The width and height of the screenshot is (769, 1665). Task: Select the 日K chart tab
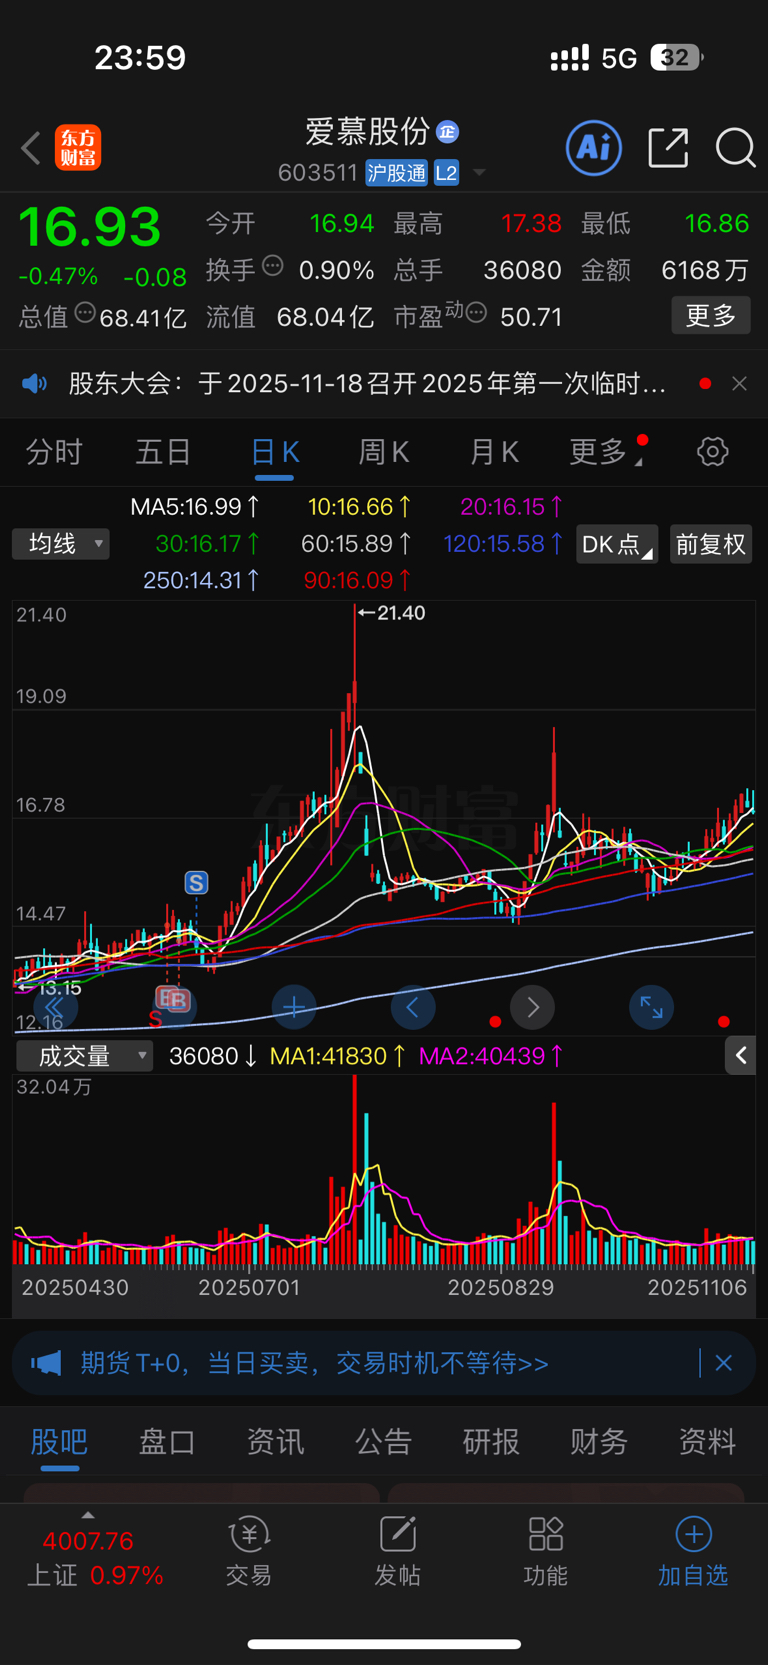(x=275, y=452)
